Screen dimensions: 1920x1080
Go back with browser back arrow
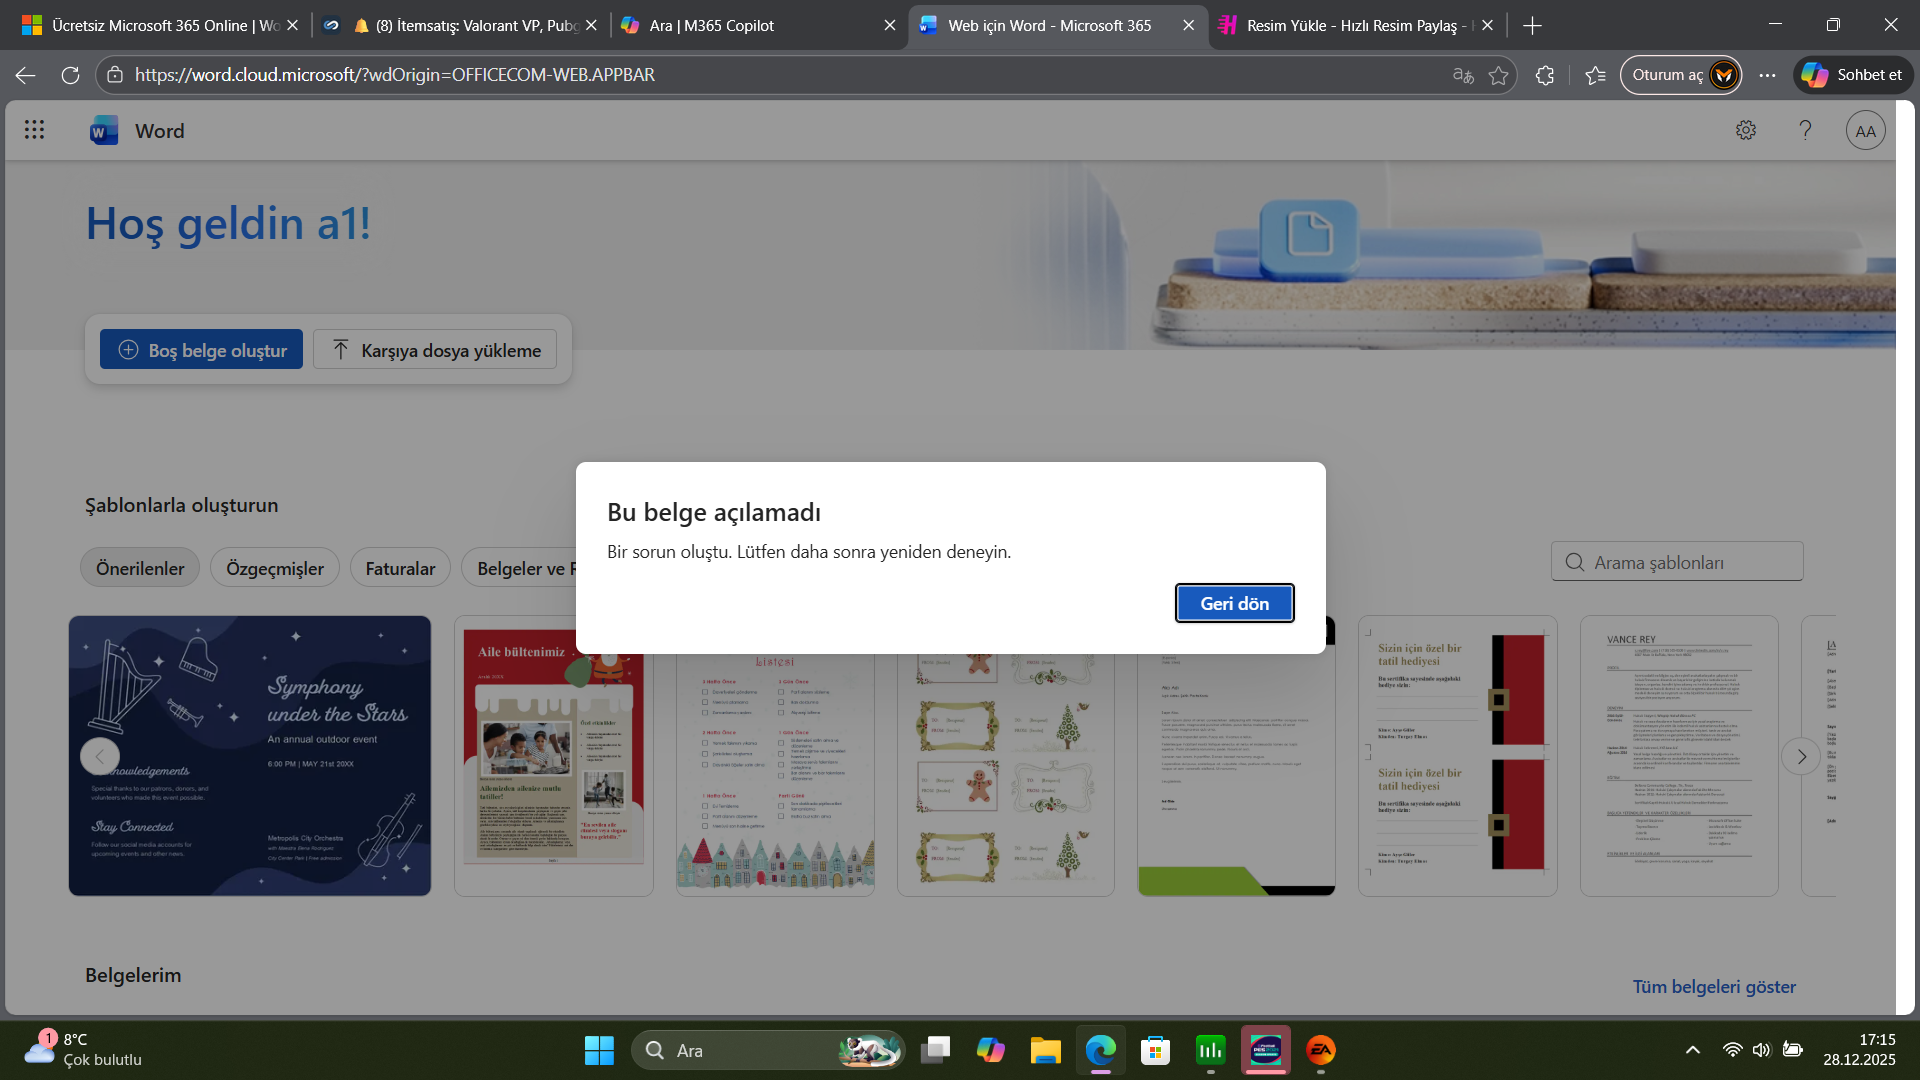26,75
